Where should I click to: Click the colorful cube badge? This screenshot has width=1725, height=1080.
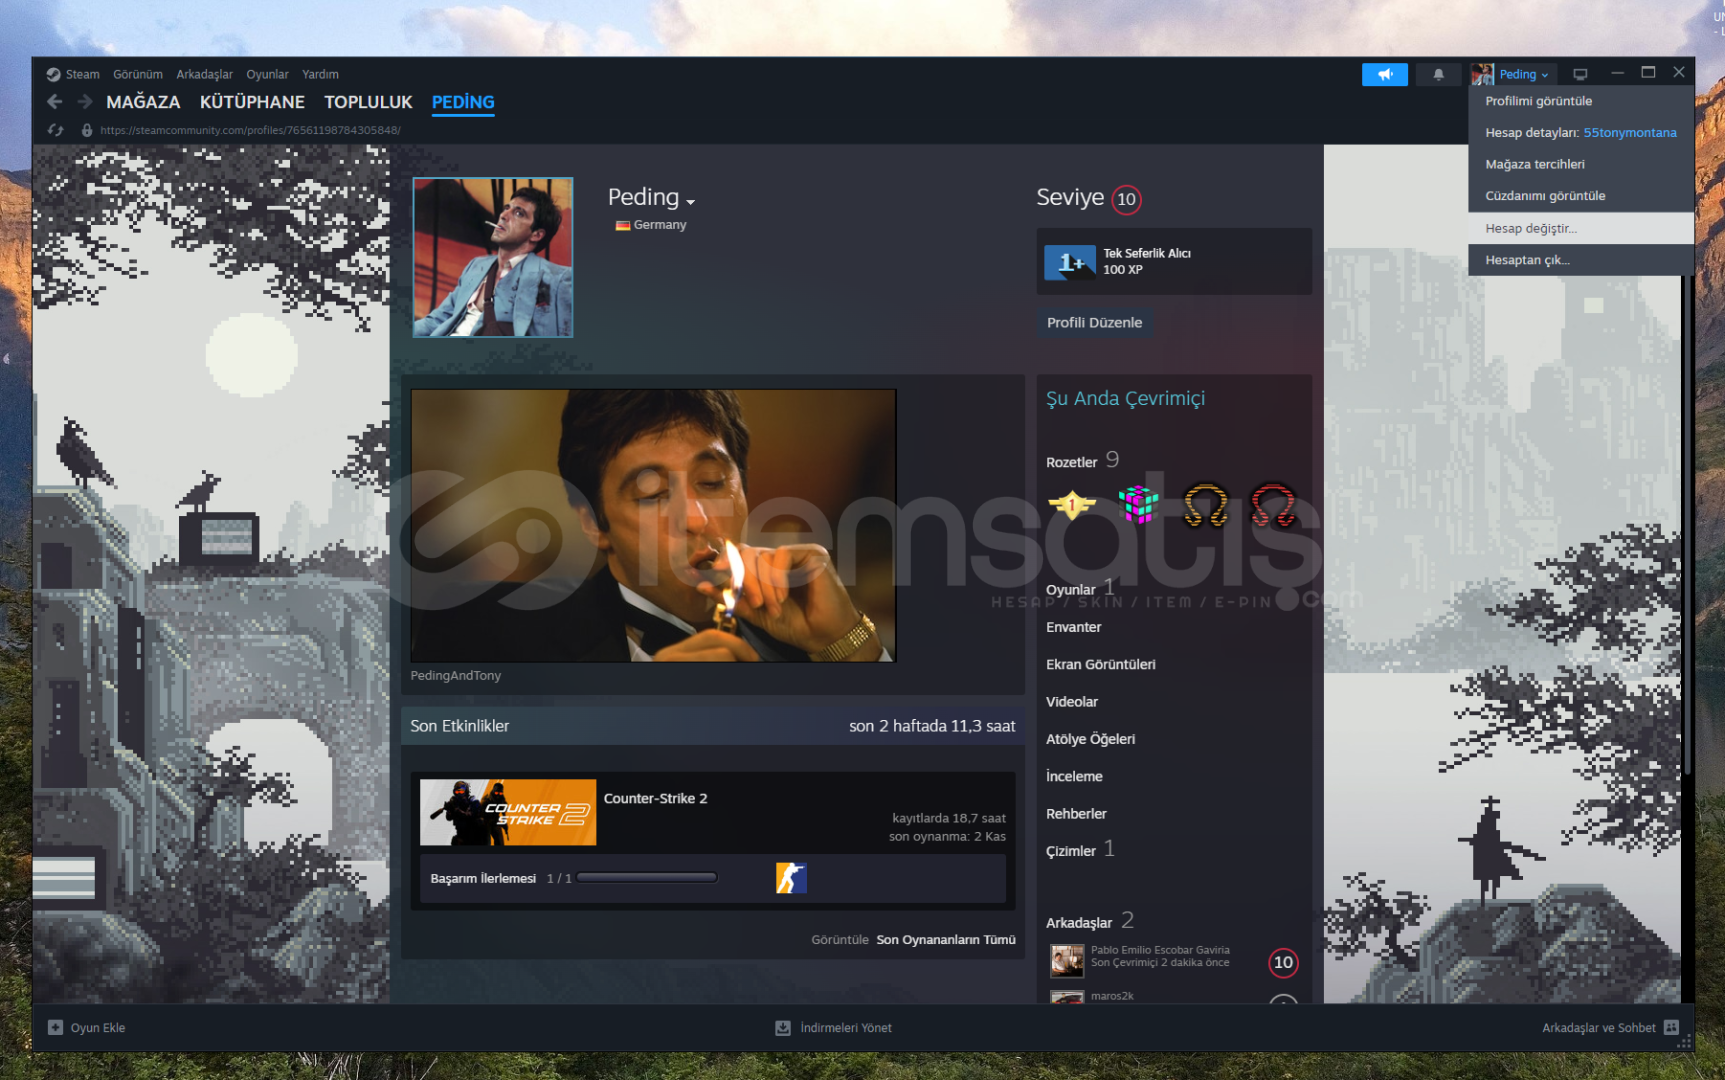pyautogui.click(x=1138, y=505)
